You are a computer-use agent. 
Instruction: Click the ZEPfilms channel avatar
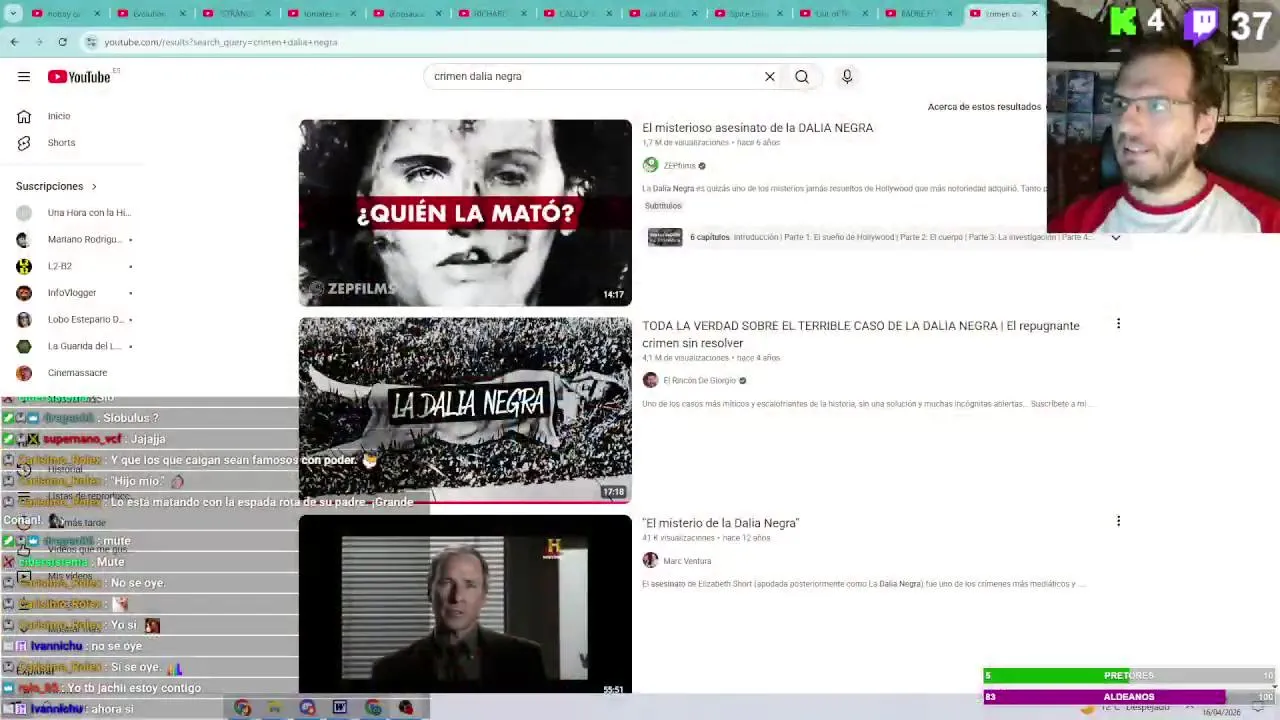pos(650,165)
